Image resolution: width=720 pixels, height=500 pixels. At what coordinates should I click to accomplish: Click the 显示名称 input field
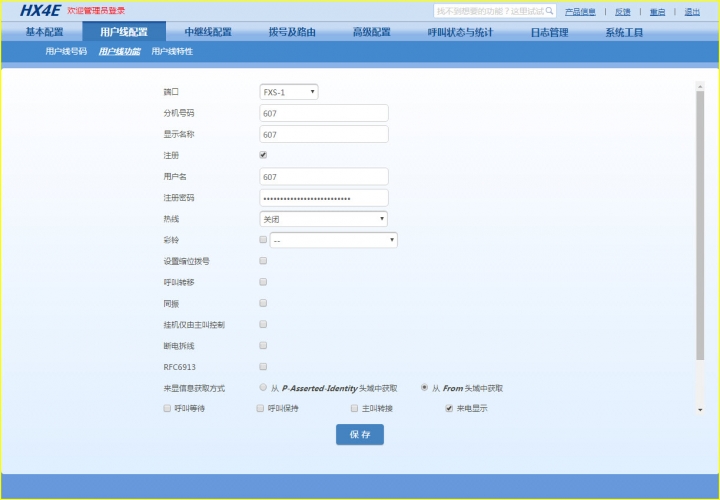point(324,134)
